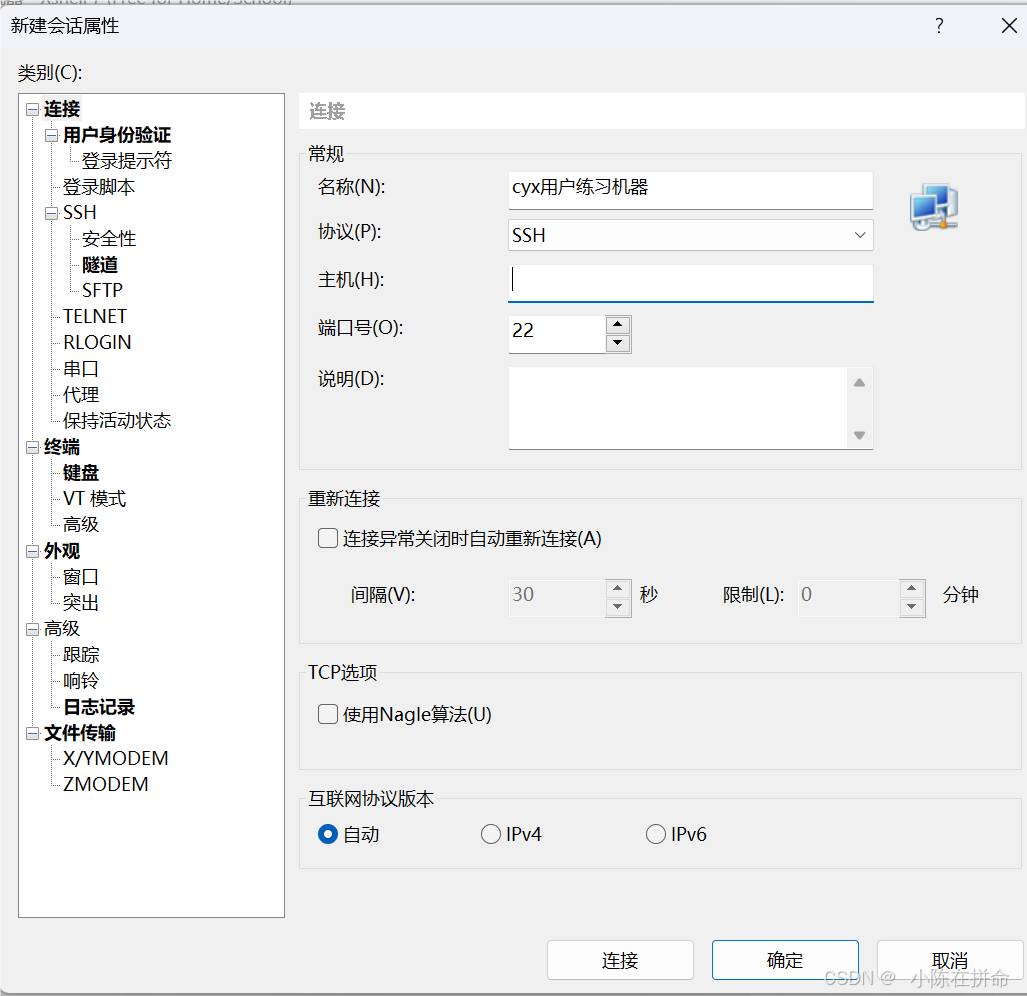Select 高级 under 终端

click(81, 525)
